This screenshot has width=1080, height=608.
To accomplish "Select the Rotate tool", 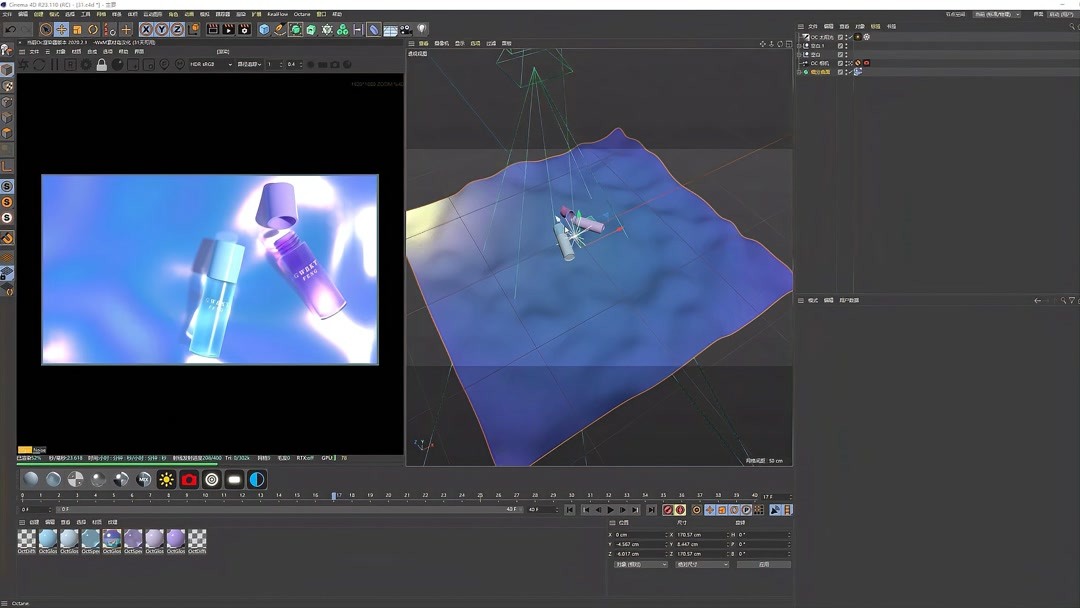I will click(x=92, y=30).
